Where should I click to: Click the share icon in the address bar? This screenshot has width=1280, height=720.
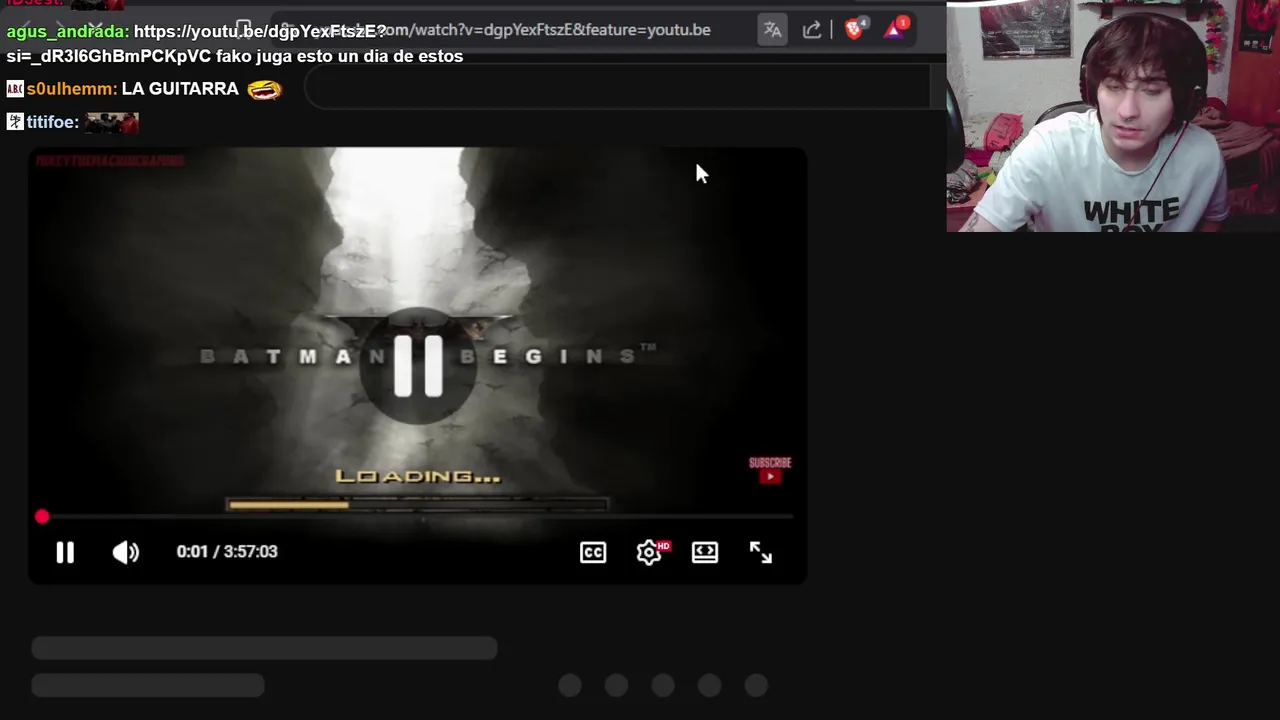[812, 30]
